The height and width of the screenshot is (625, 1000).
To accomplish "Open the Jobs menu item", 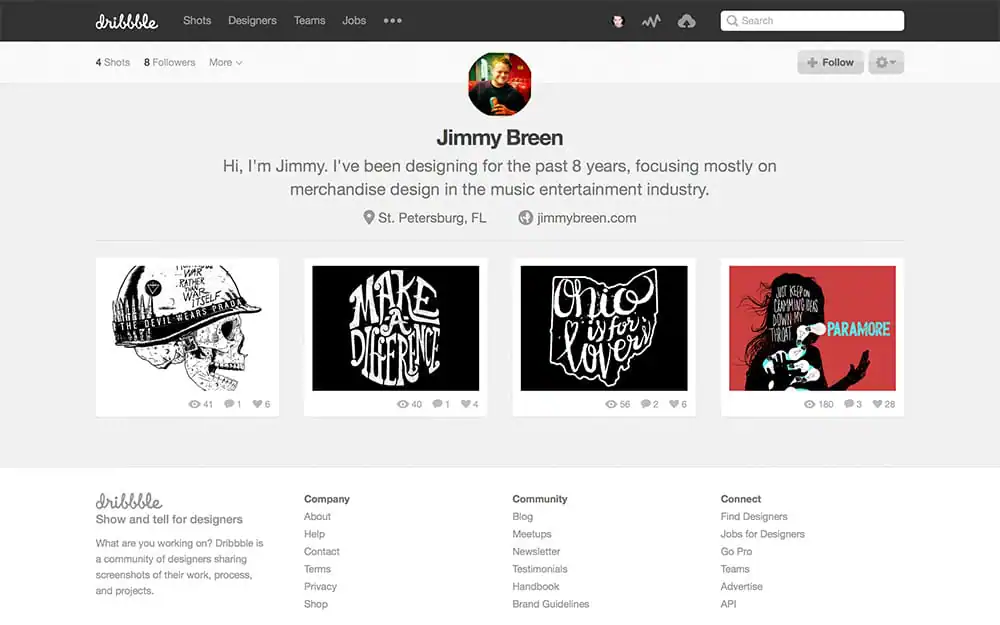I will (x=354, y=20).
